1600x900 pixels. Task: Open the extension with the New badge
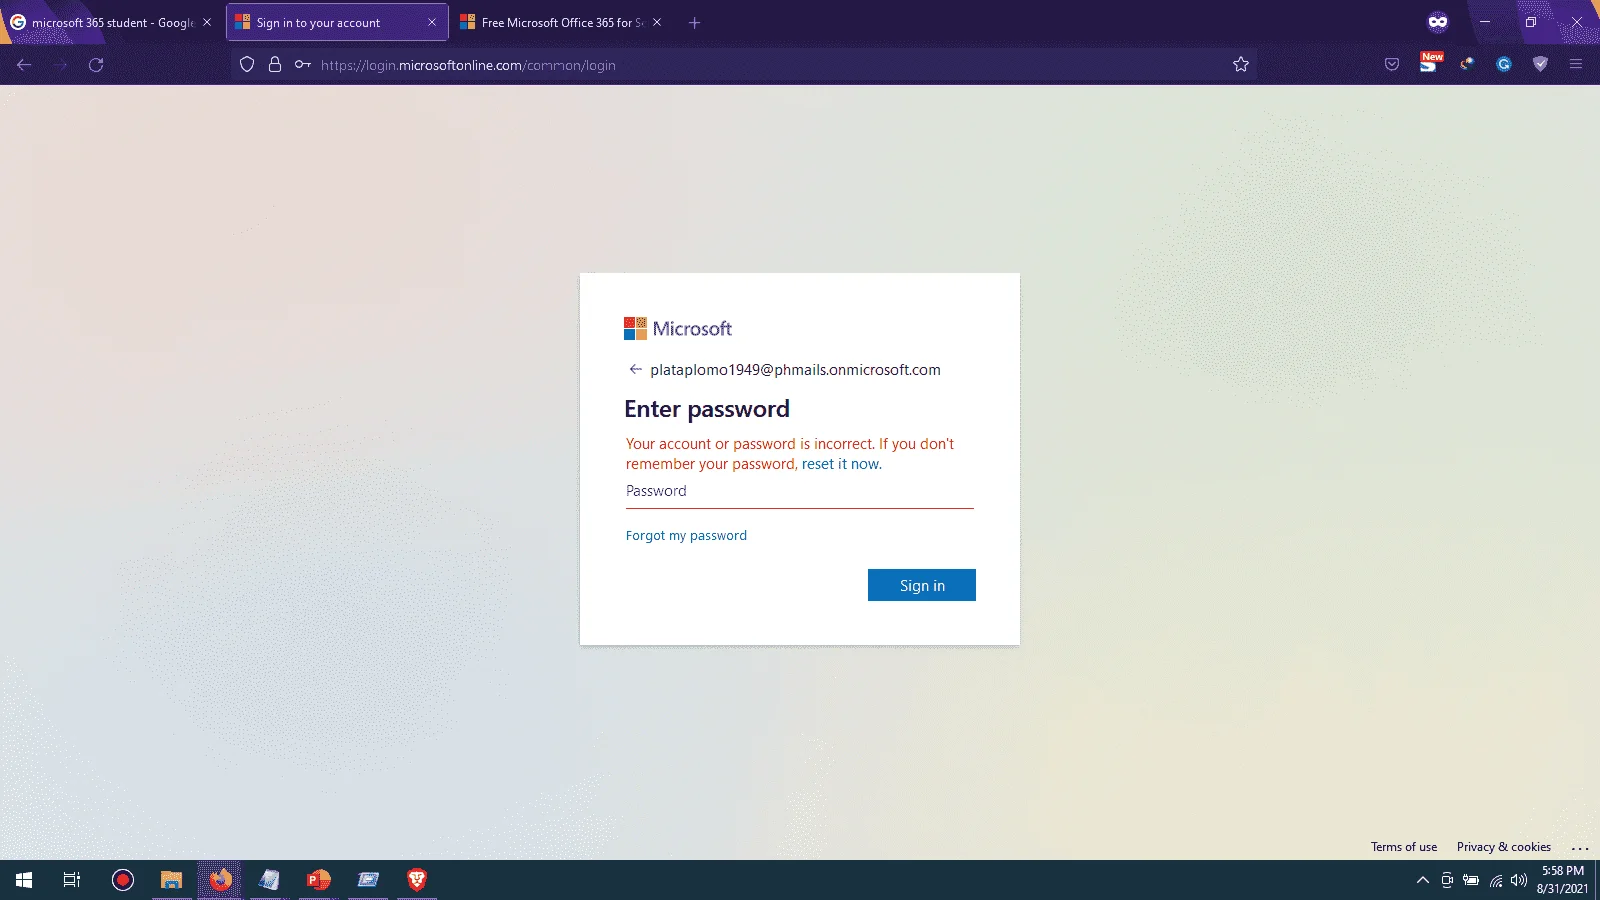(x=1430, y=63)
